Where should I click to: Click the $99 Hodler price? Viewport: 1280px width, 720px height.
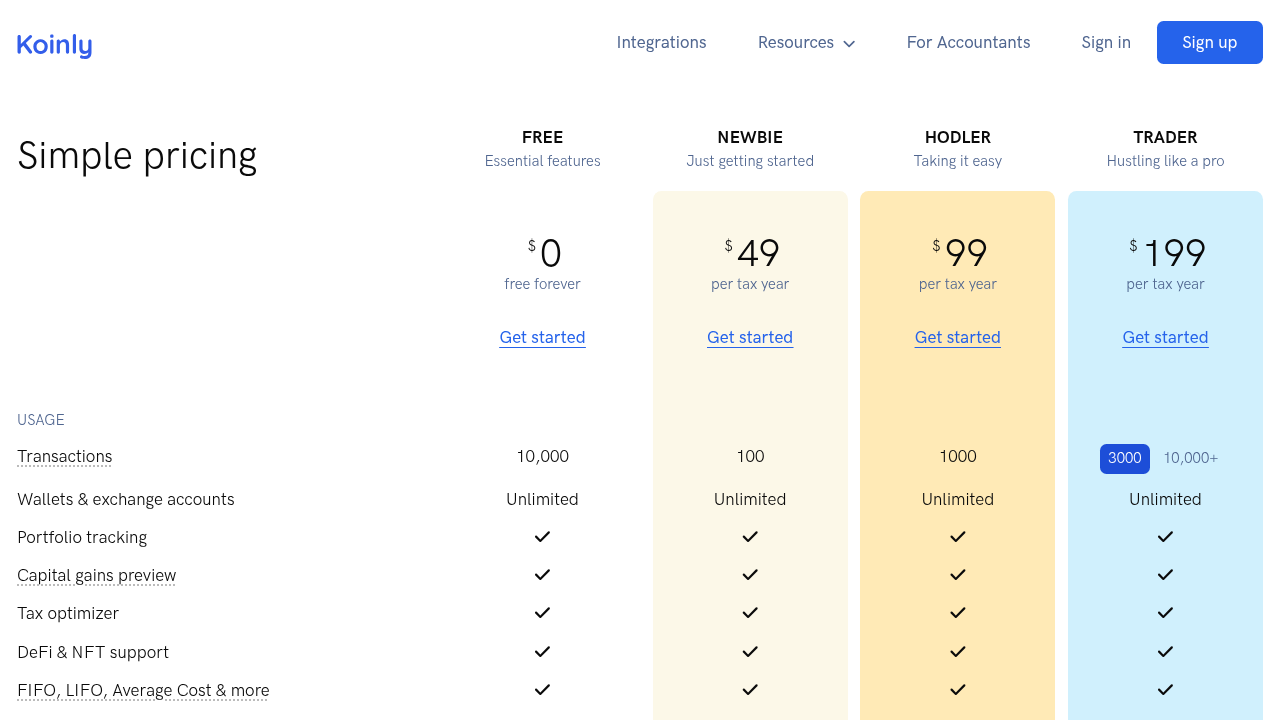coord(960,253)
